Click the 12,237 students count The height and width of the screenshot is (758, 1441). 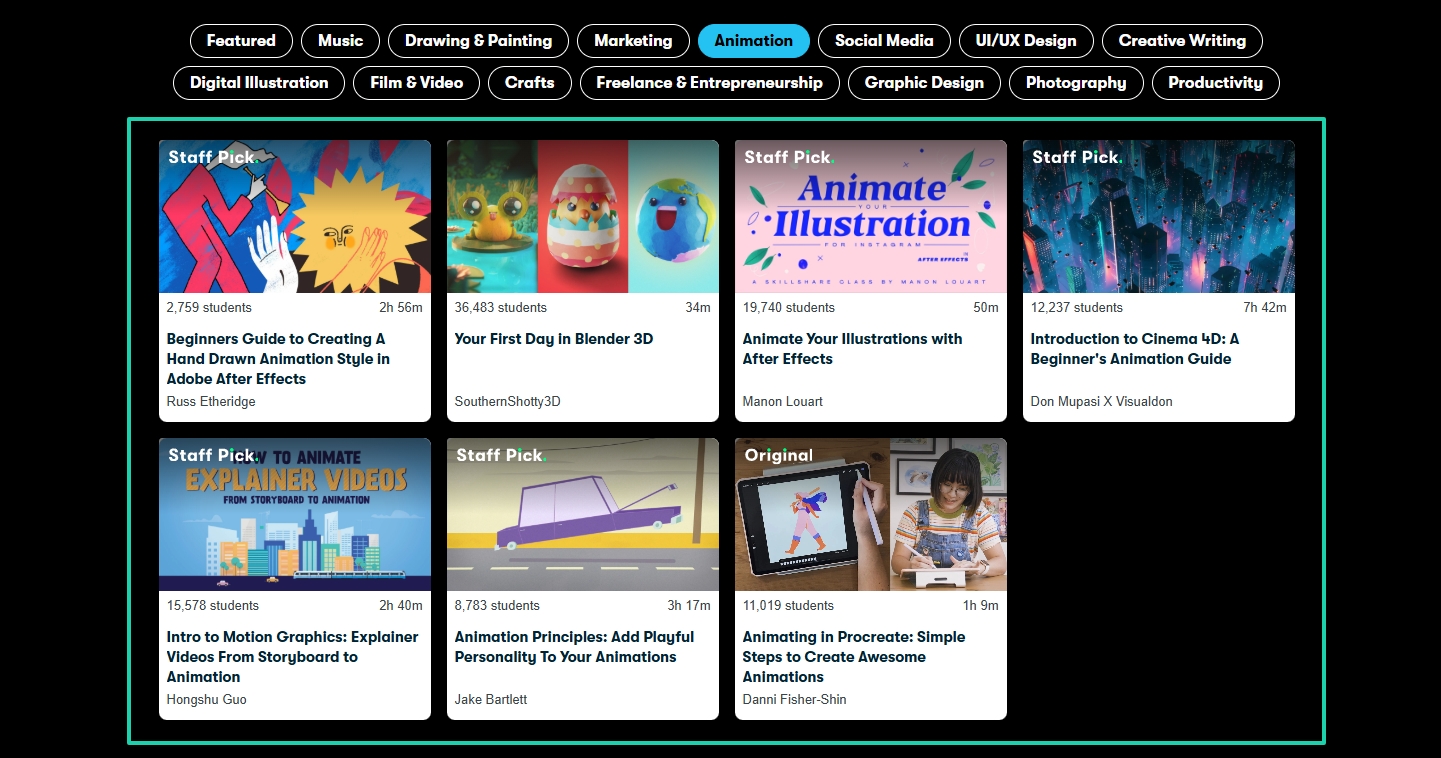(x=1076, y=307)
